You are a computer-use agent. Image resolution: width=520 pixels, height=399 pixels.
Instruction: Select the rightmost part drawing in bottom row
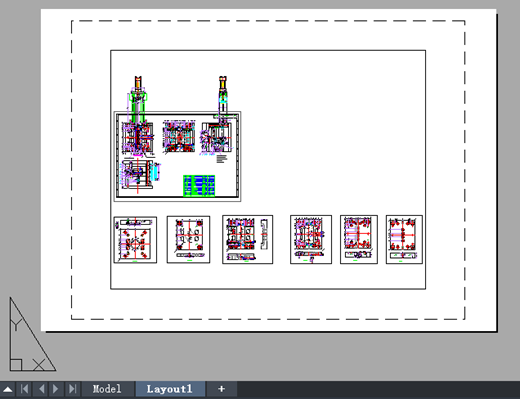404,239
